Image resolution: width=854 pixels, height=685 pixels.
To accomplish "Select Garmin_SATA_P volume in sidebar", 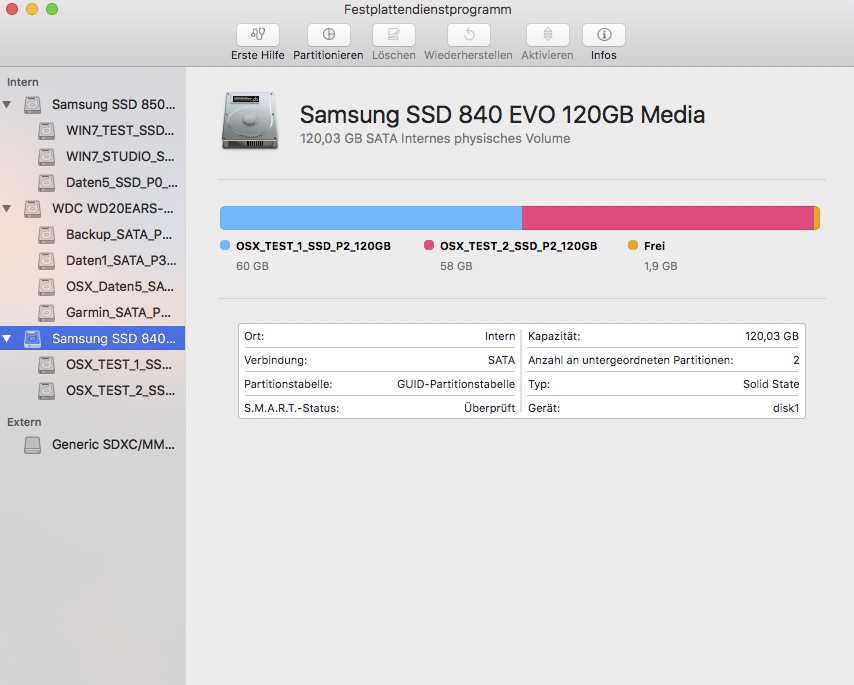I will 93,313.
